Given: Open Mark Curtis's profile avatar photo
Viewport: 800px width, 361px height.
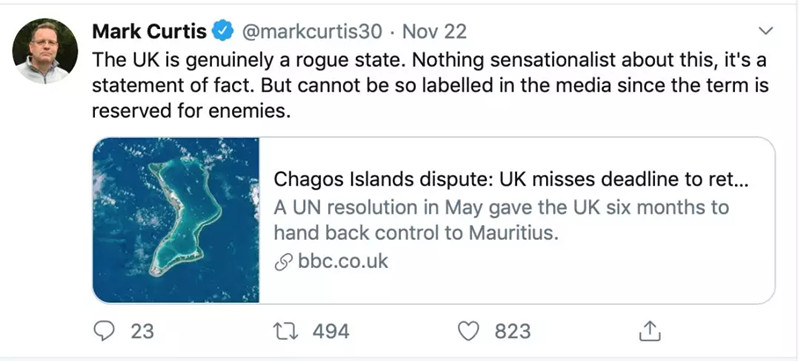Looking at the screenshot, I should pyautogui.click(x=44, y=51).
